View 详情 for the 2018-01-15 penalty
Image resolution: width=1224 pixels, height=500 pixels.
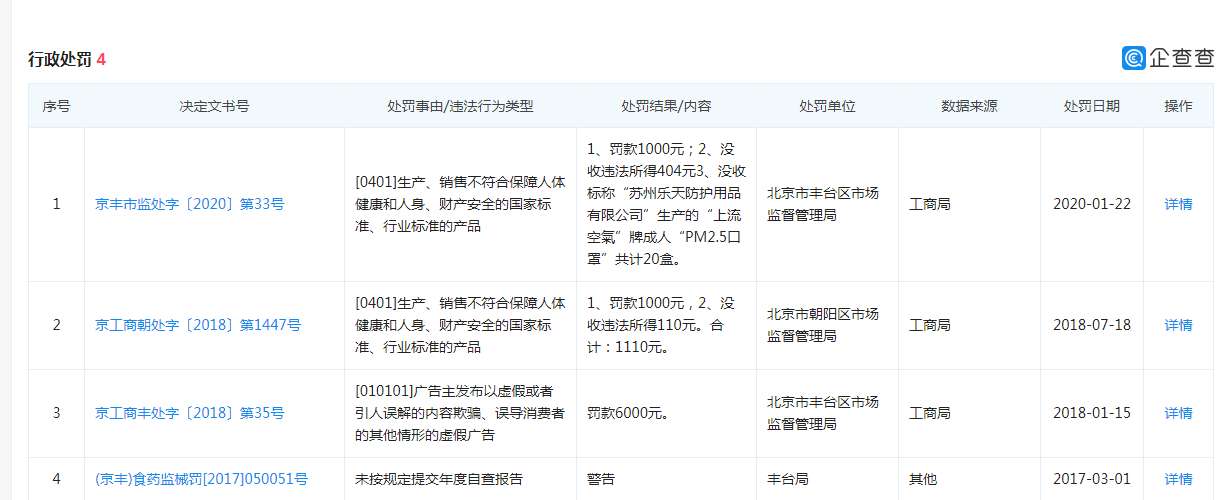[x=1178, y=413]
